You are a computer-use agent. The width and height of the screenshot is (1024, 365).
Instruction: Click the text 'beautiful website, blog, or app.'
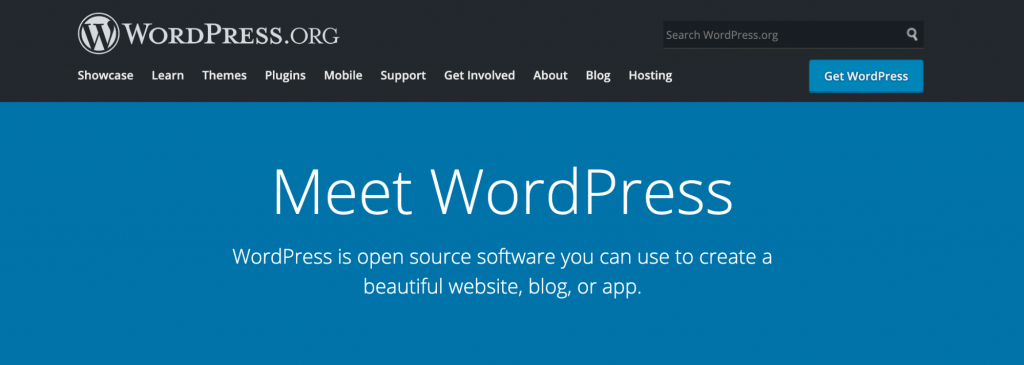click(502, 287)
